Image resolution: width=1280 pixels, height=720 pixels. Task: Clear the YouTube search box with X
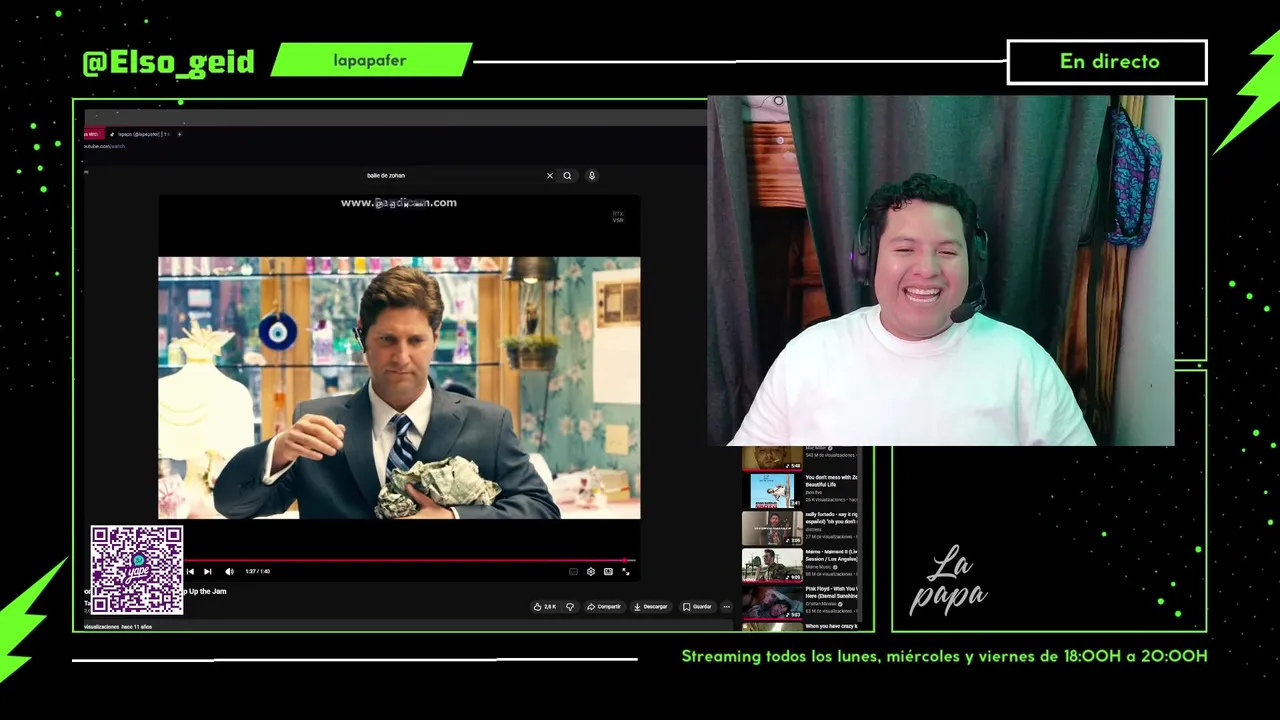point(549,176)
